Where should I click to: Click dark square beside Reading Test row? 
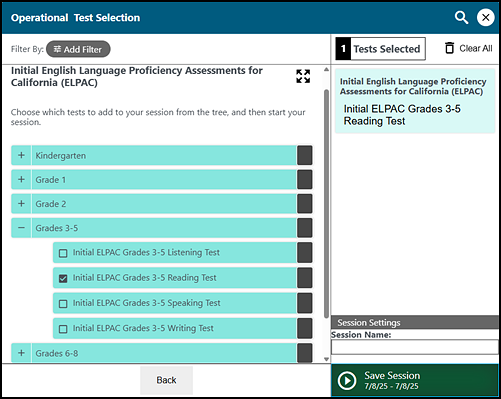(x=305, y=278)
